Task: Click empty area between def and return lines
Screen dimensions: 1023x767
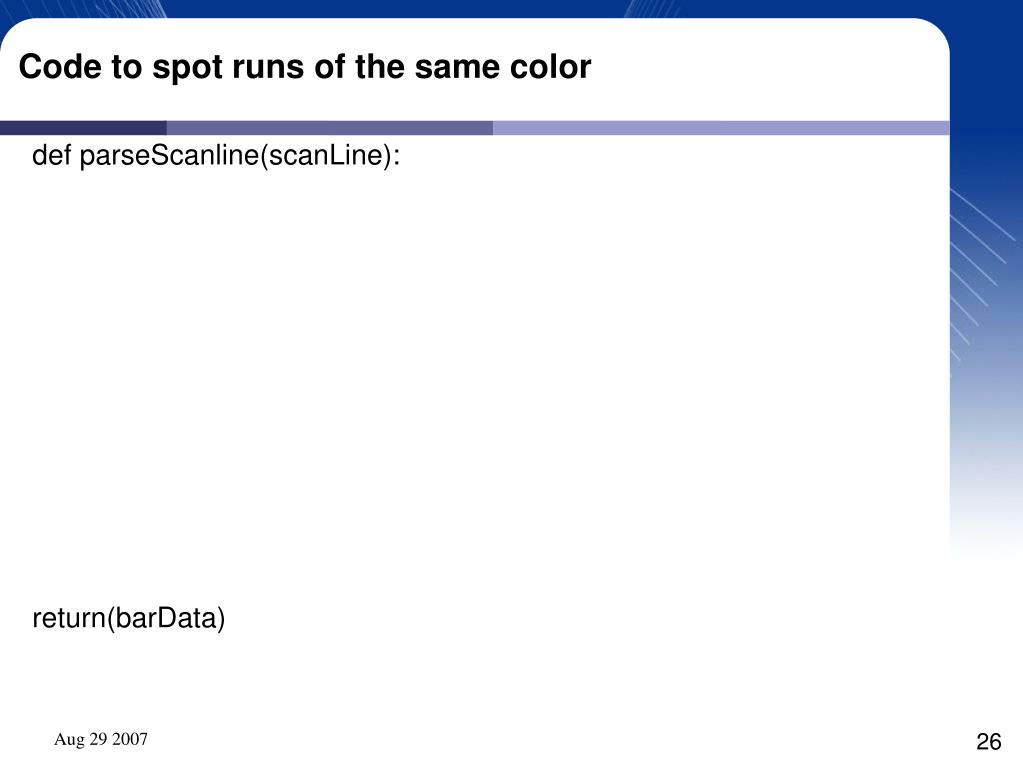Action: pos(457,385)
